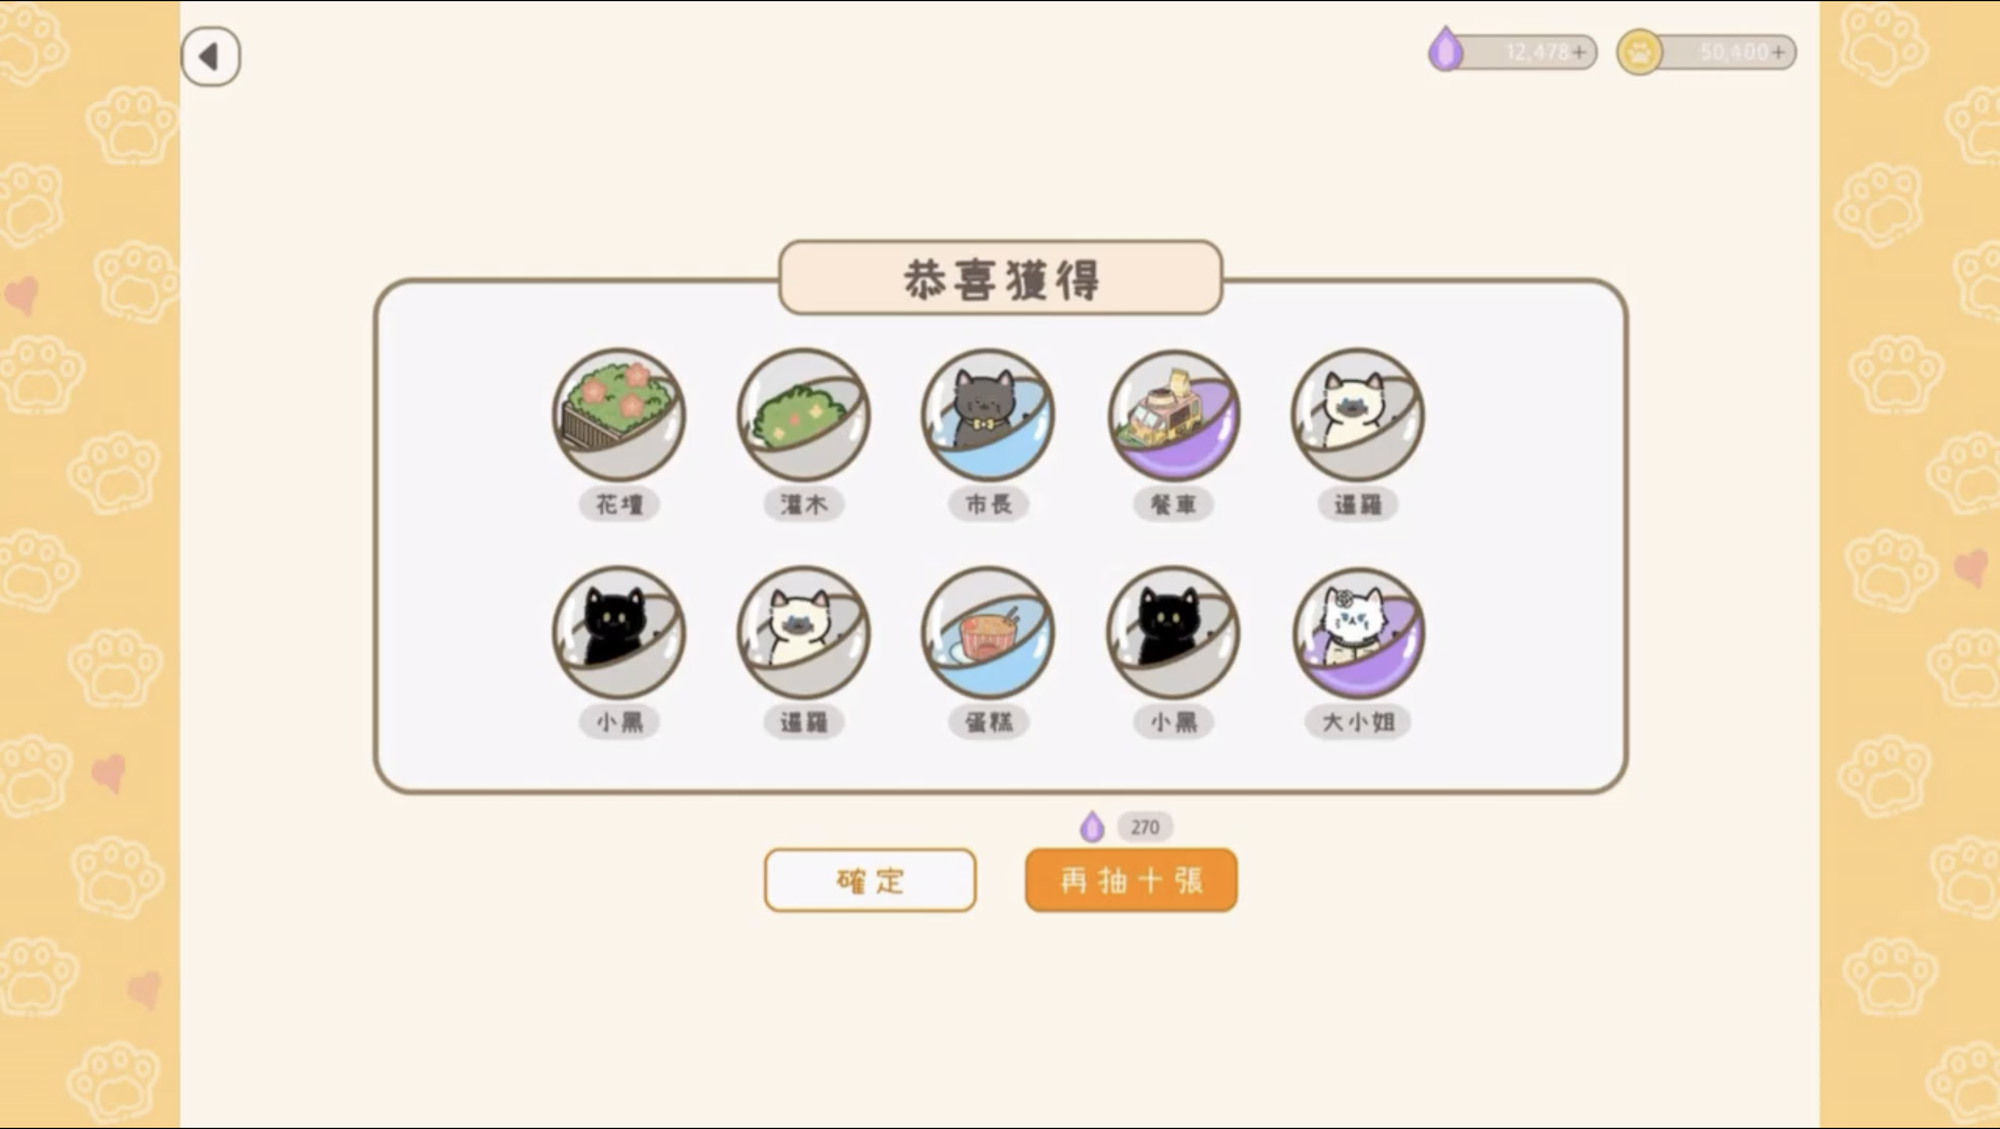Select the first 小黑 black cat capsule
Viewport: 2000px width, 1129px height.
[x=619, y=632]
